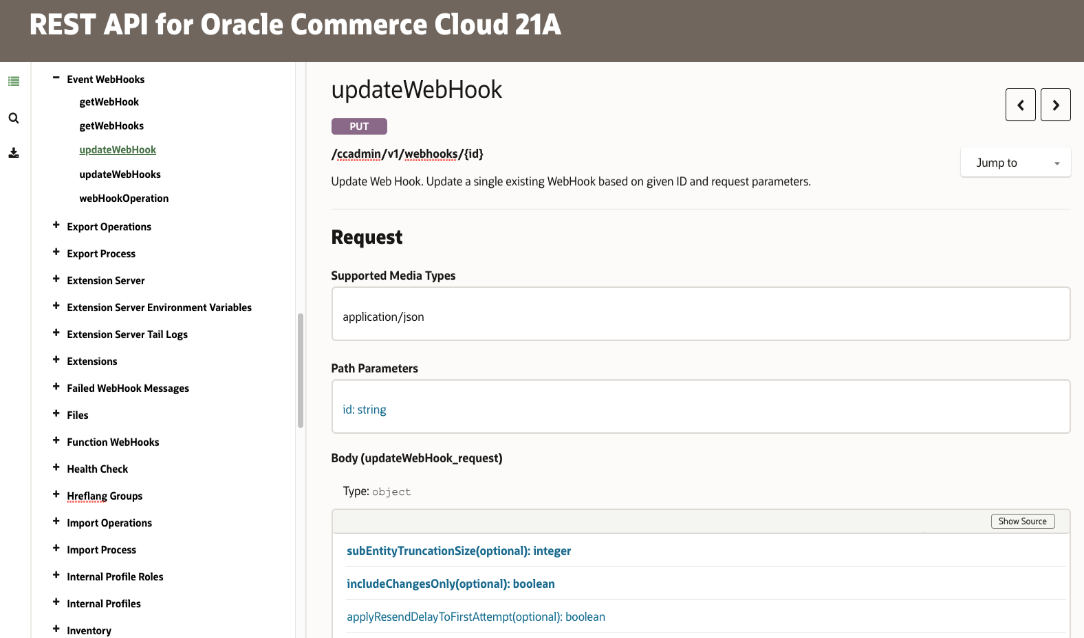The width and height of the screenshot is (1084, 638).
Task: Click the Show Source button
Action: pos(1022,521)
